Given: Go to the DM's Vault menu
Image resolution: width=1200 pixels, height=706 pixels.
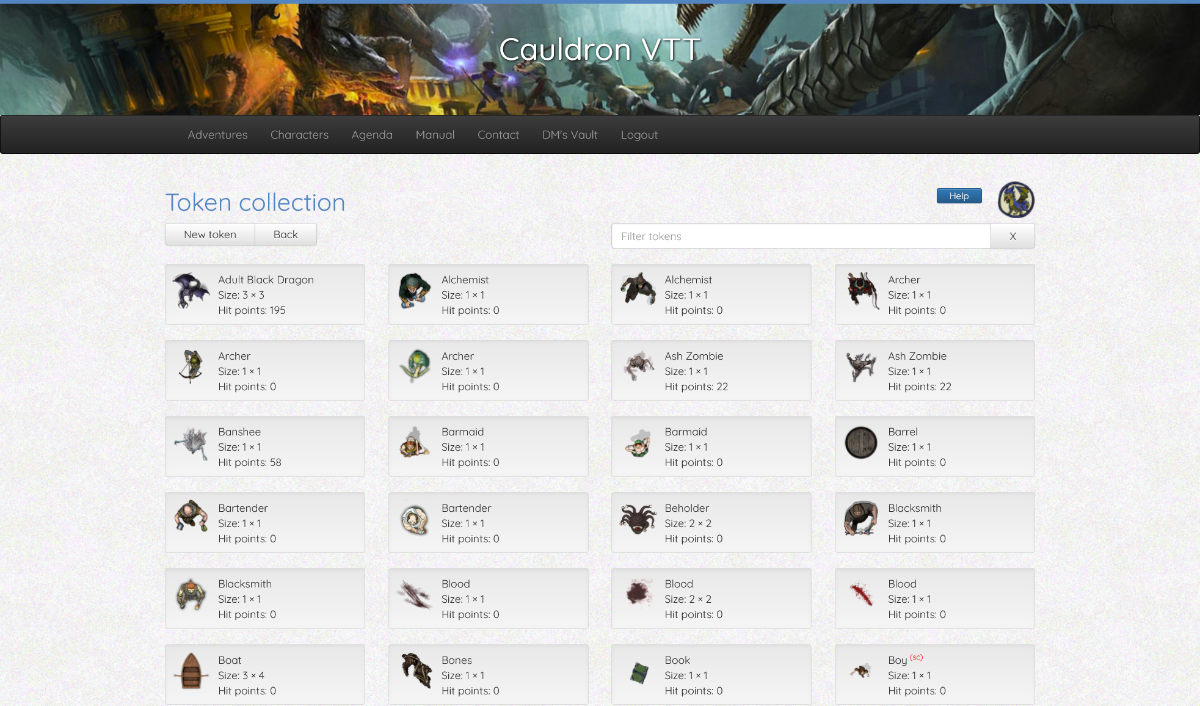Looking at the screenshot, I should coord(570,135).
